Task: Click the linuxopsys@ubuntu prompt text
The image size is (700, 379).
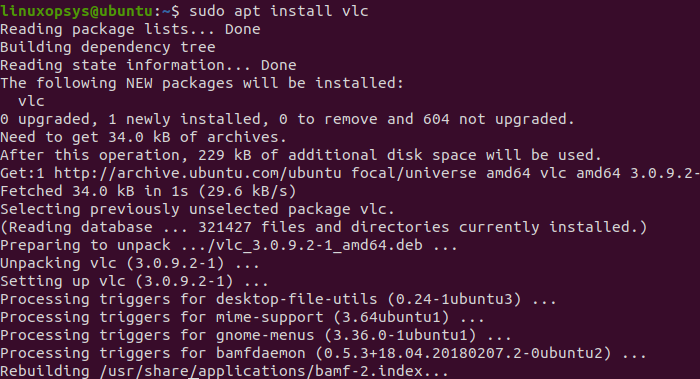Action: [77, 11]
